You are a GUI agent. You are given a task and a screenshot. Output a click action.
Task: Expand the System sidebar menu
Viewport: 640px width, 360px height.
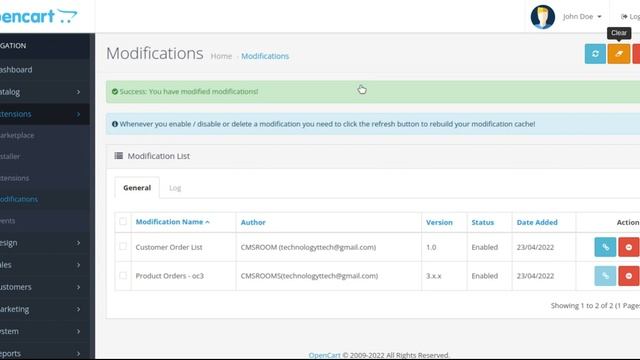[x=45, y=331]
